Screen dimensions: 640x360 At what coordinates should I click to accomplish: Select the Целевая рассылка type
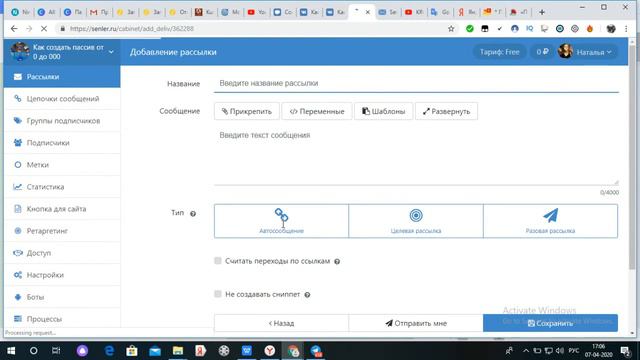pyautogui.click(x=416, y=221)
